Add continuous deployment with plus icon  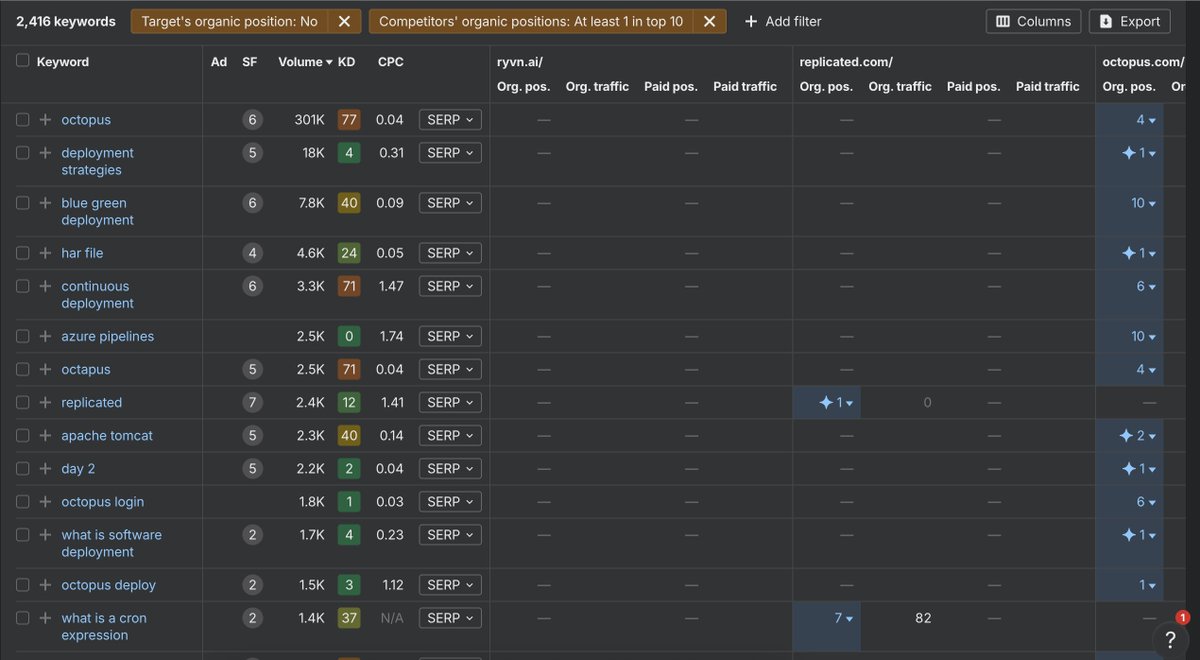tap(45, 286)
